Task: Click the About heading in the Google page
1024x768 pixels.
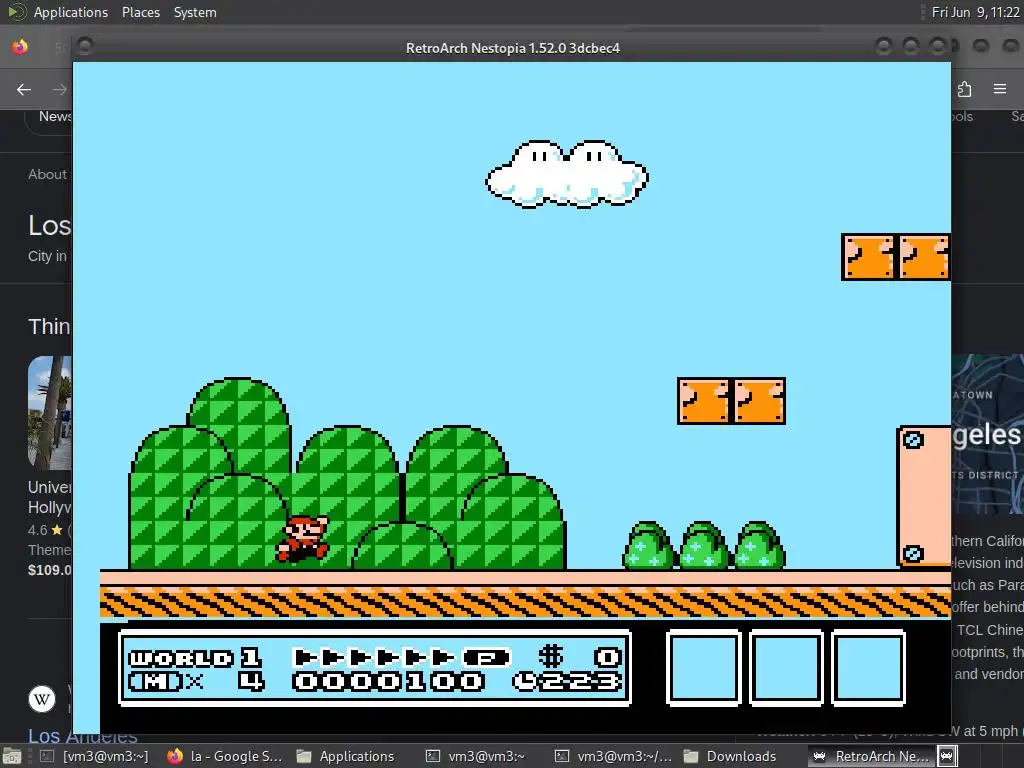Action: pyautogui.click(x=47, y=174)
